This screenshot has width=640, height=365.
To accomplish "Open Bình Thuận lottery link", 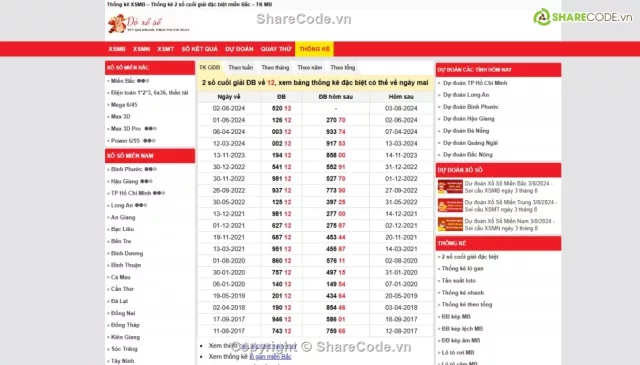I will pos(126,265).
